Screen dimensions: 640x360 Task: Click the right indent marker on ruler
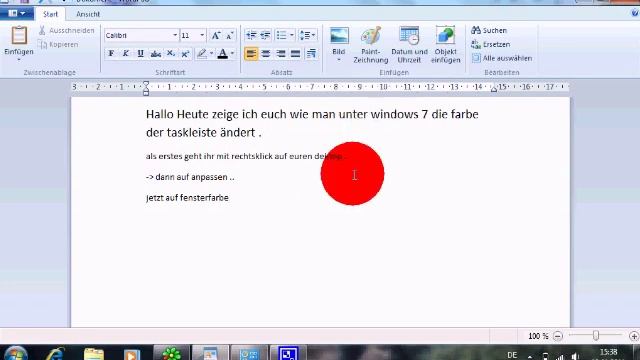pos(493,89)
